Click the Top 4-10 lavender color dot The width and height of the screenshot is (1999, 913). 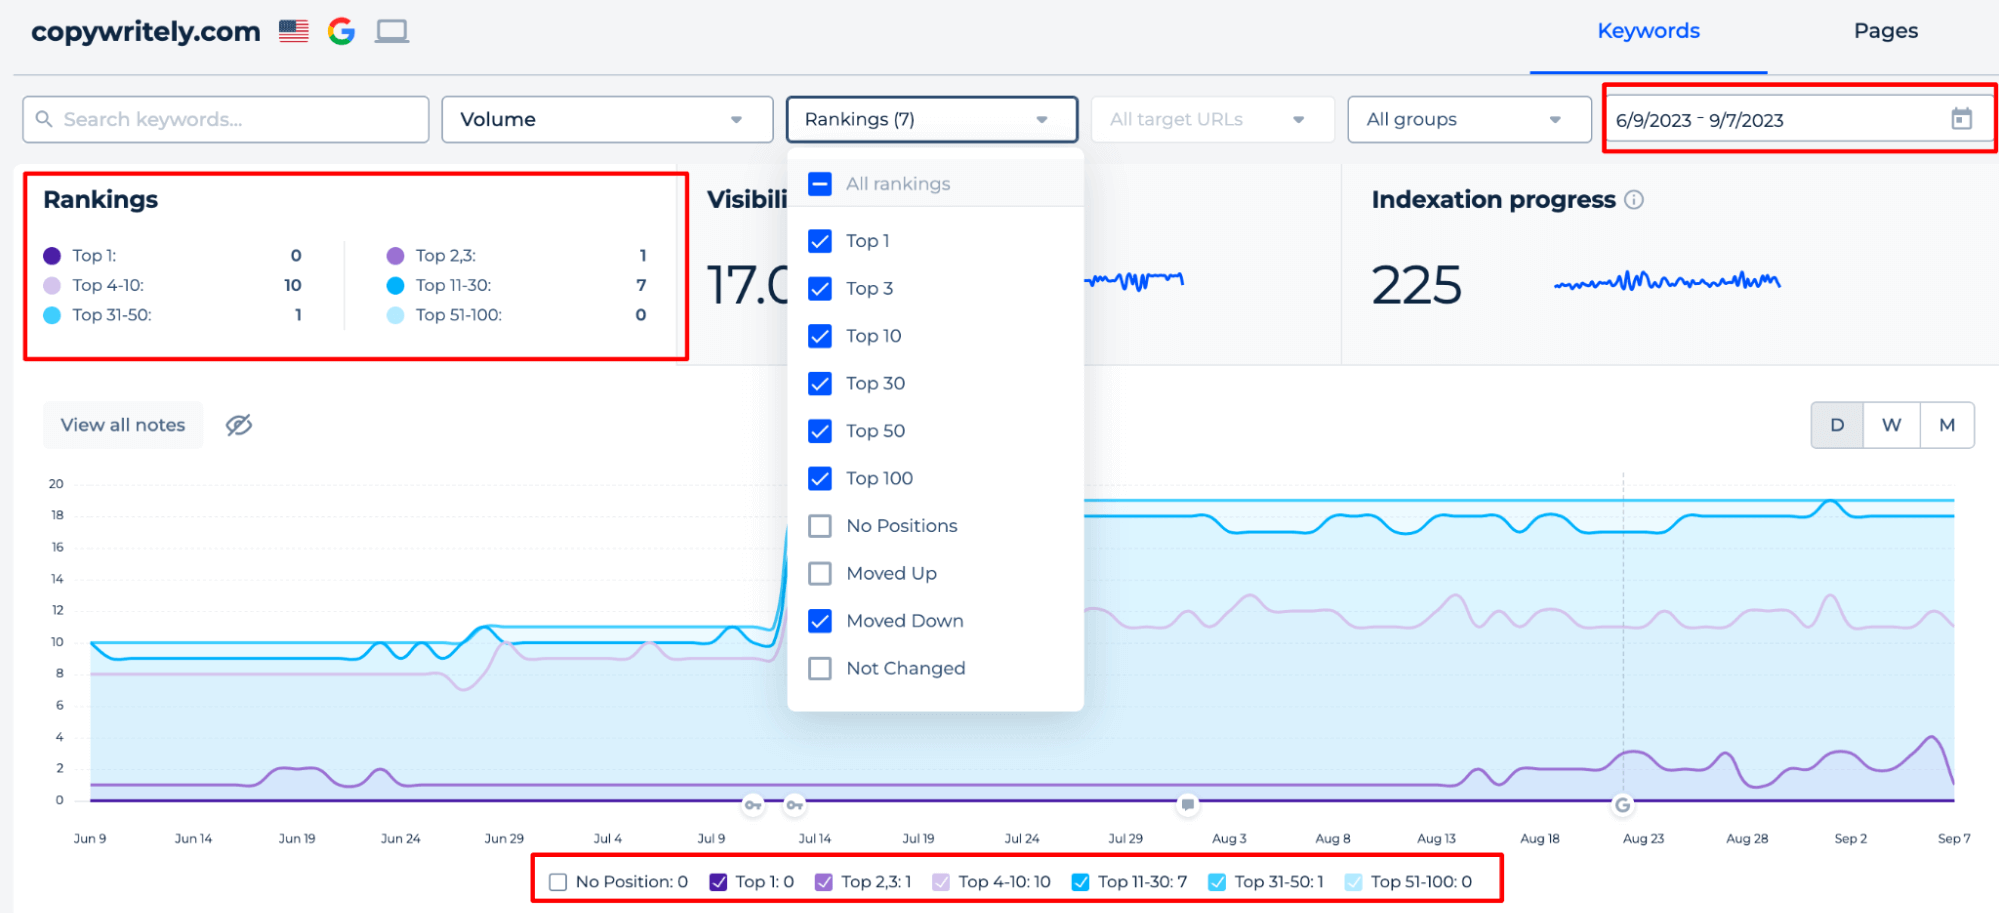coord(52,286)
